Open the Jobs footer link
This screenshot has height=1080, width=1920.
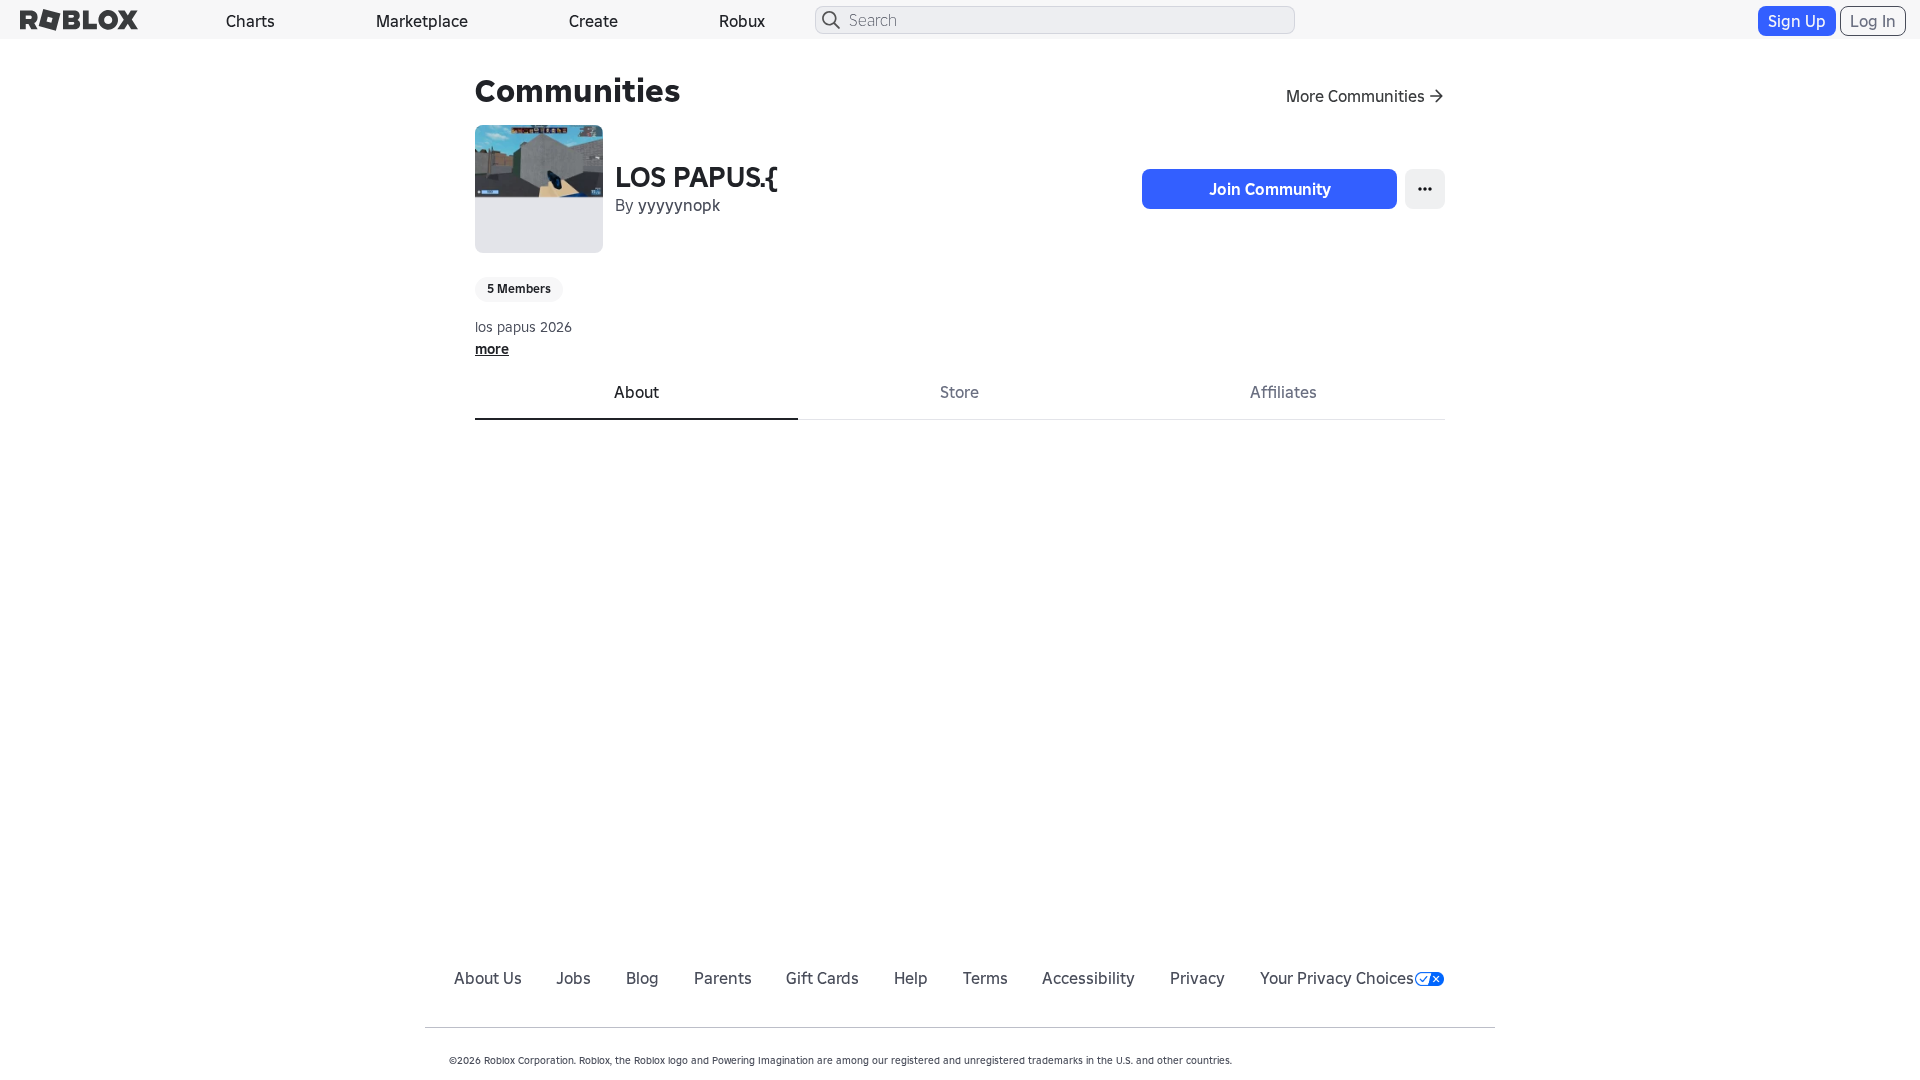[573, 978]
